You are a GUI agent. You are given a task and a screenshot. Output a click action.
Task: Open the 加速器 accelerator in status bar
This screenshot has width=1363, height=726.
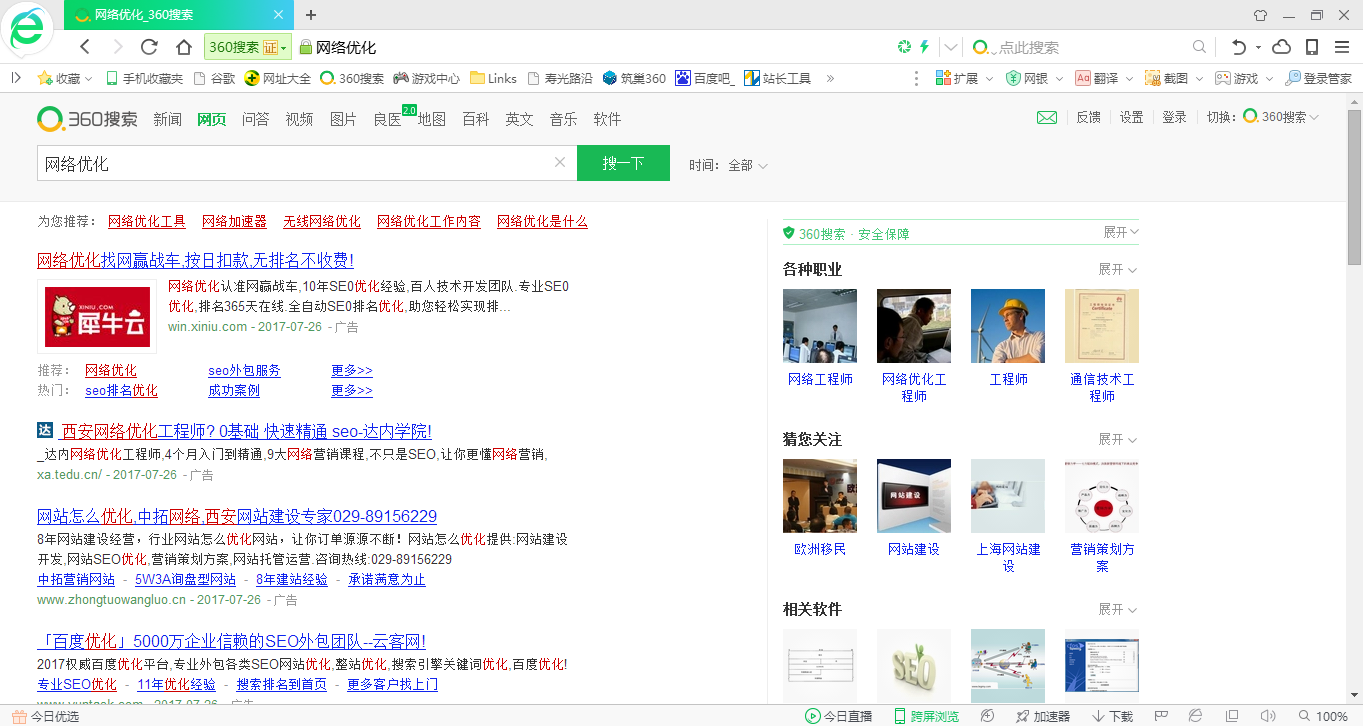pyautogui.click(x=1043, y=716)
